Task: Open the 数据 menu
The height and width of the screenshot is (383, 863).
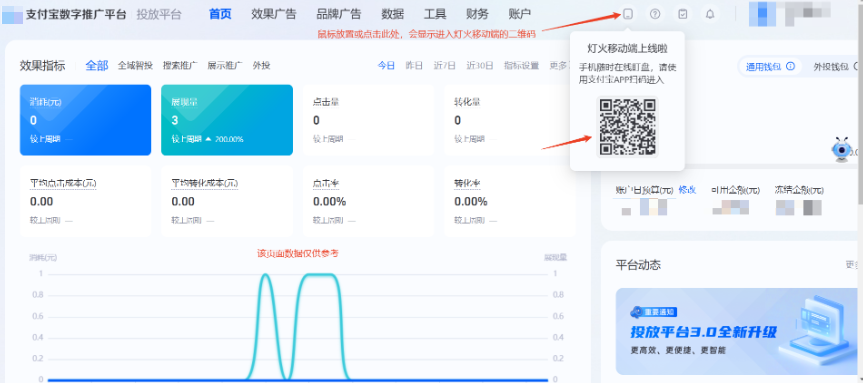Action: coord(392,14)
